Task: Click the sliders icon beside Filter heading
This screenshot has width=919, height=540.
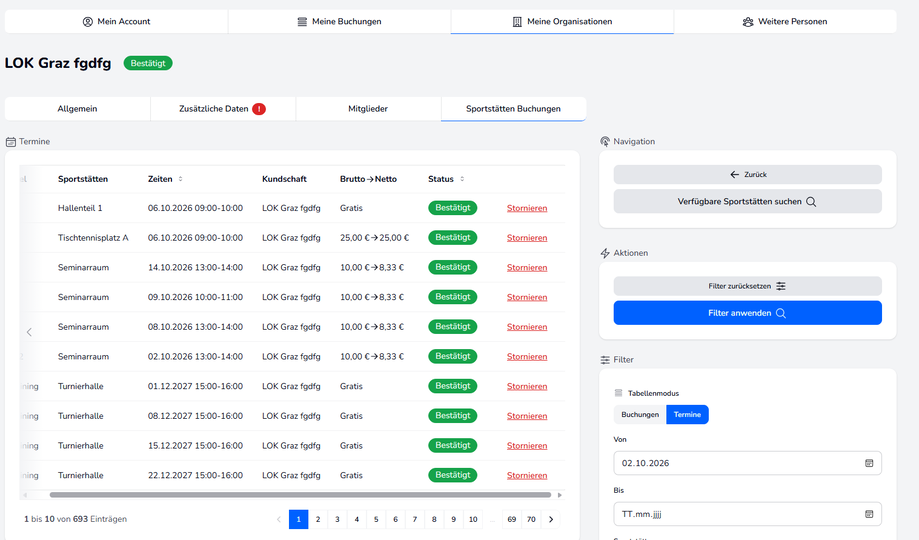Action: click(605, 360)
